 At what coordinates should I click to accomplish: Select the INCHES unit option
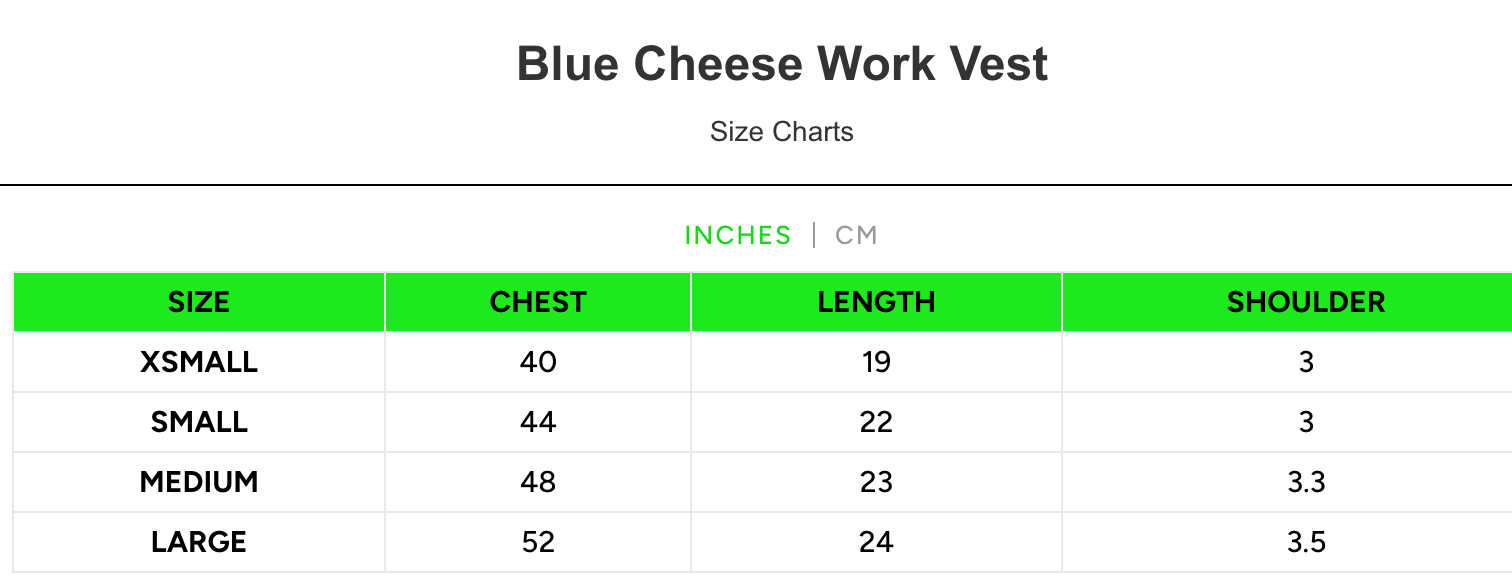click(738, 235)
